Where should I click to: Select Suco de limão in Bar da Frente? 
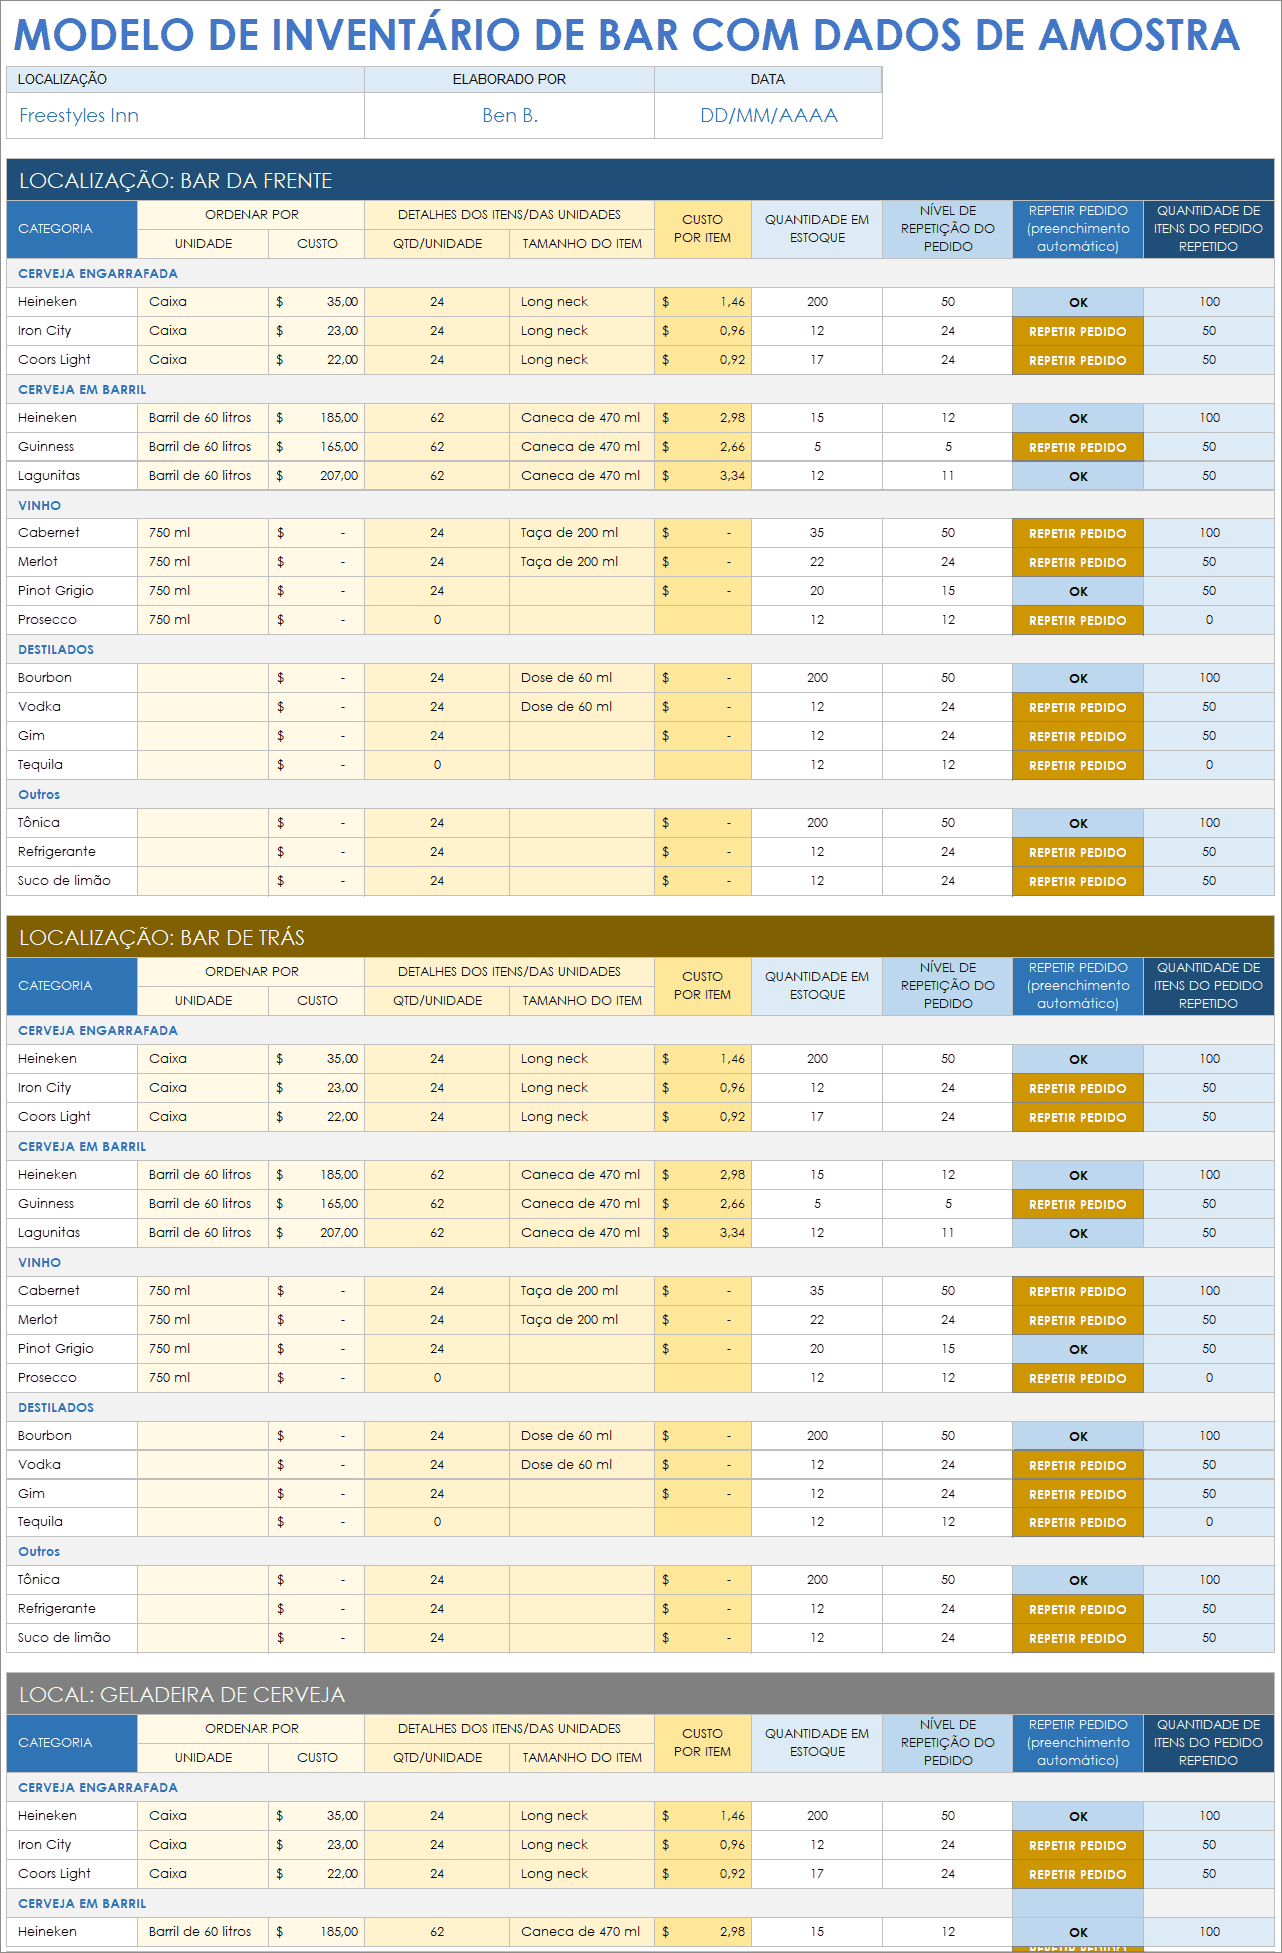pyautogui.click(x=64, y=881)
